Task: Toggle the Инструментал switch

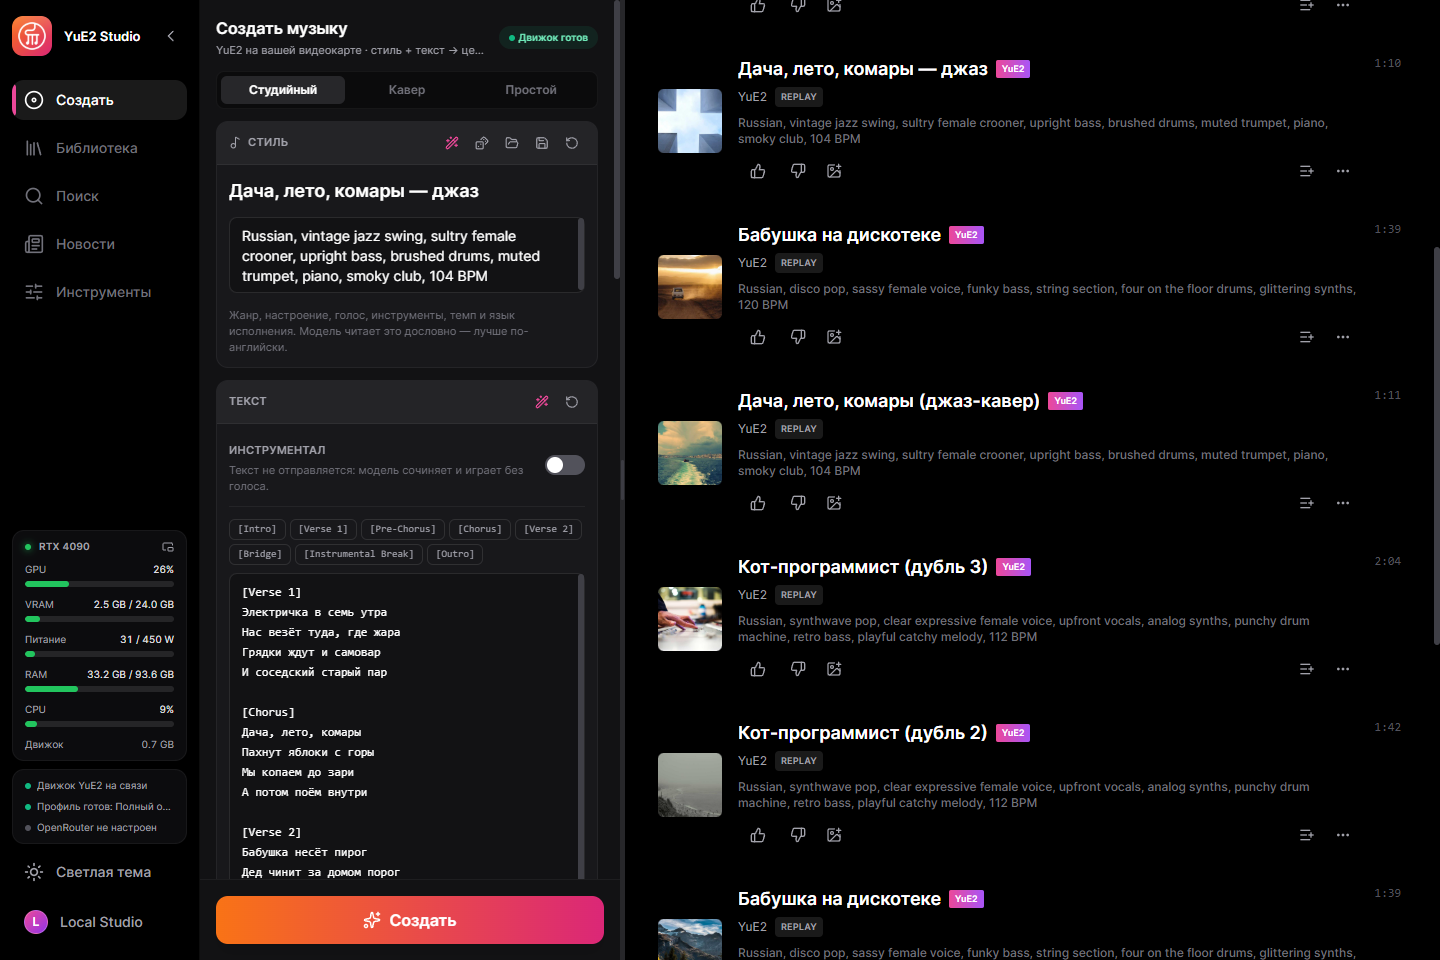Action: coord(565,465)
